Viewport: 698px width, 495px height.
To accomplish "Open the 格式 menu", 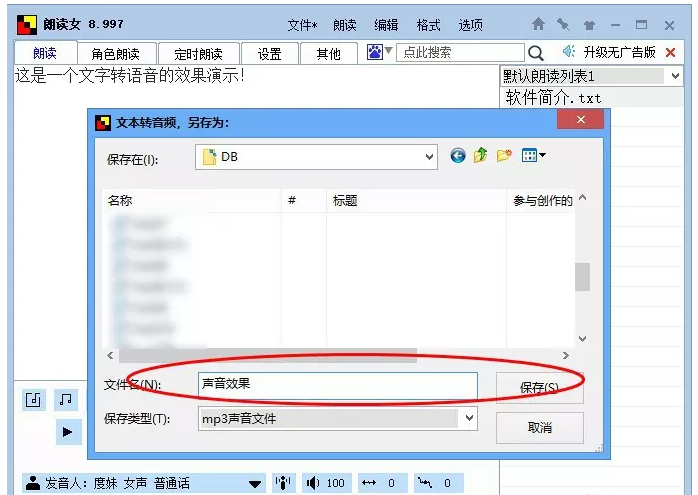I will pyautogui.click(x=428, y=25).
